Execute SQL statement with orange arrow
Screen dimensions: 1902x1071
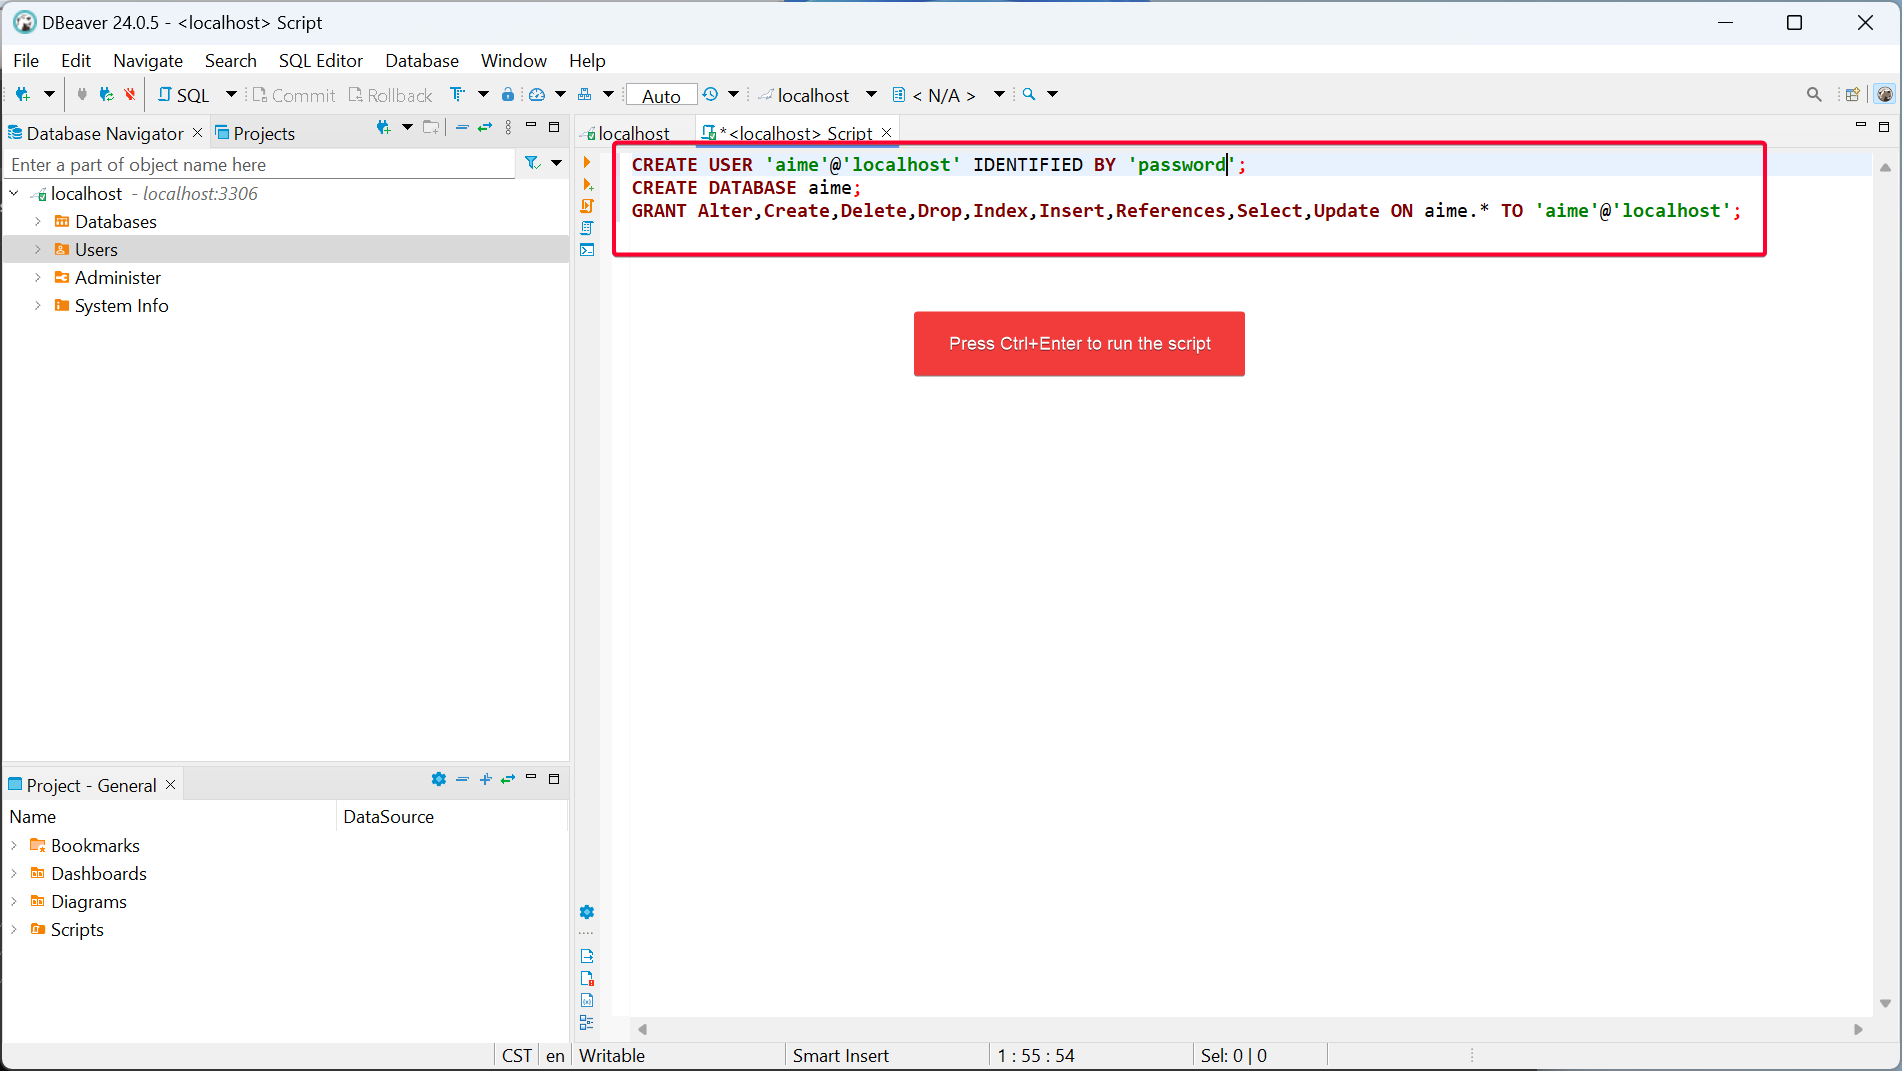tap(587, 162)
